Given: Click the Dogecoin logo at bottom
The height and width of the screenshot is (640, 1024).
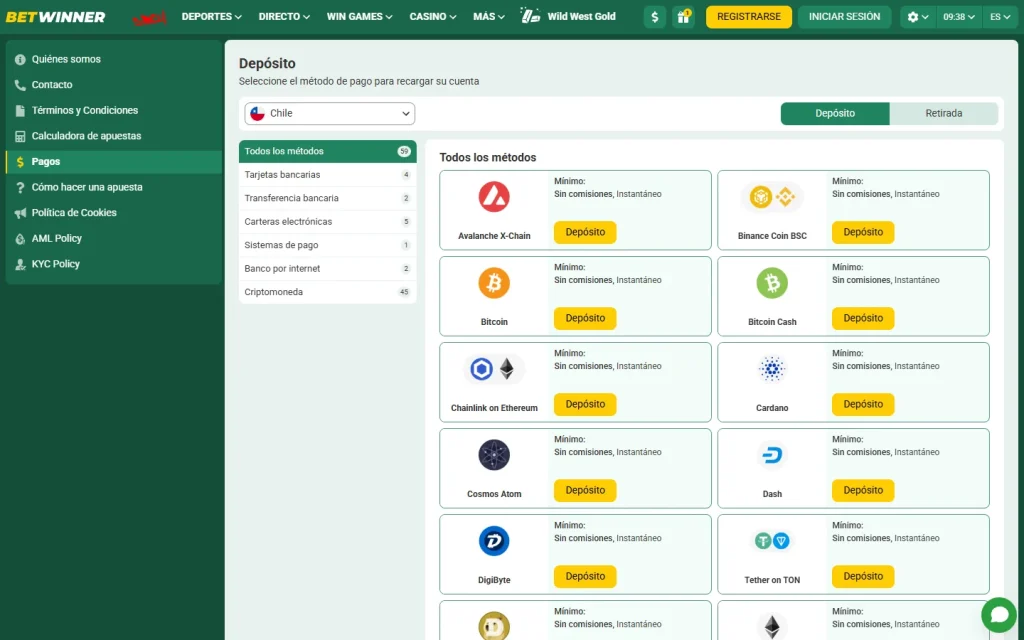Looking at the screenshot, I should click(494, 626).
